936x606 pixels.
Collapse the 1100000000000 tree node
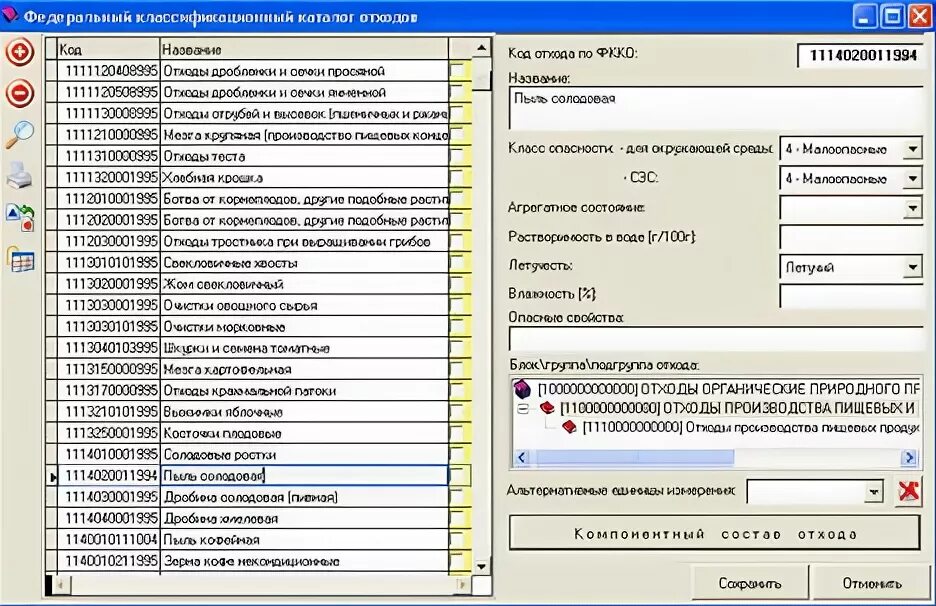524,409
